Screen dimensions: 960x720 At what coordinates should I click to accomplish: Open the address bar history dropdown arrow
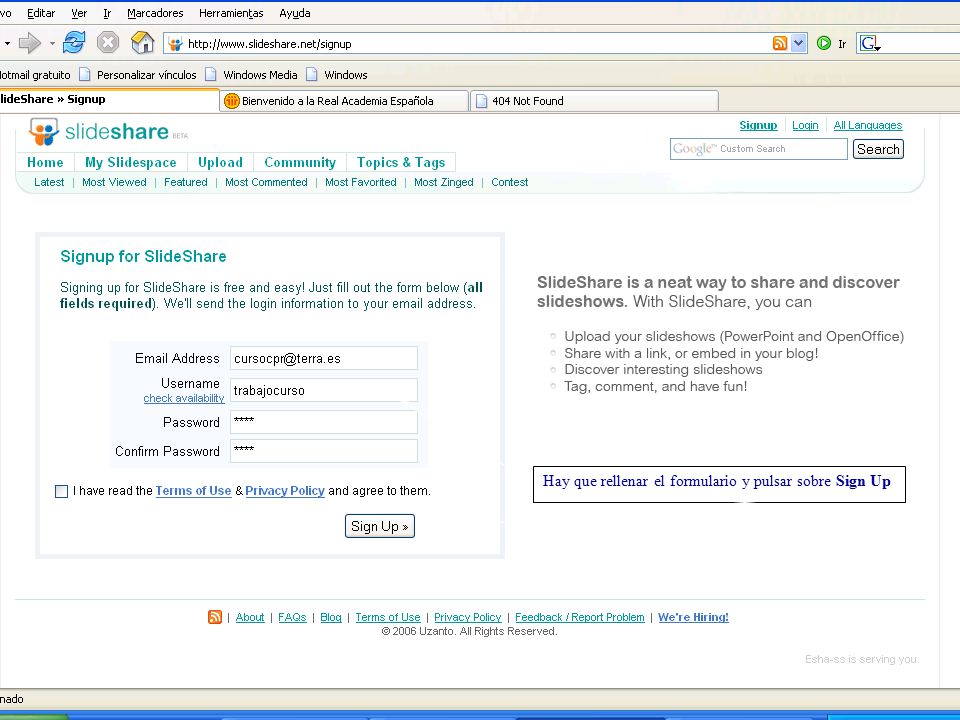(798, 43)
